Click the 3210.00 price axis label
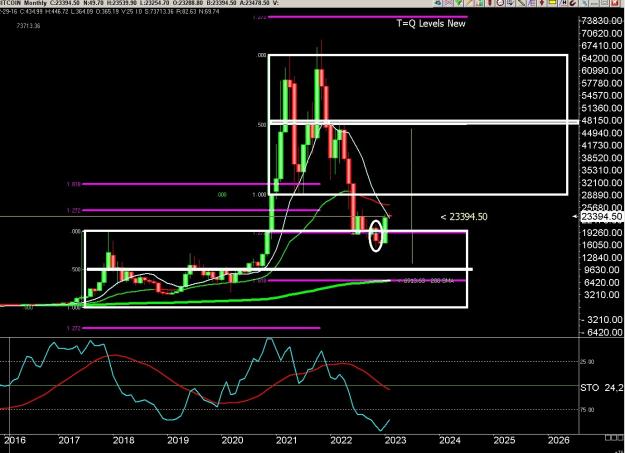Screen dimensions: 625x453 point(602,295)
